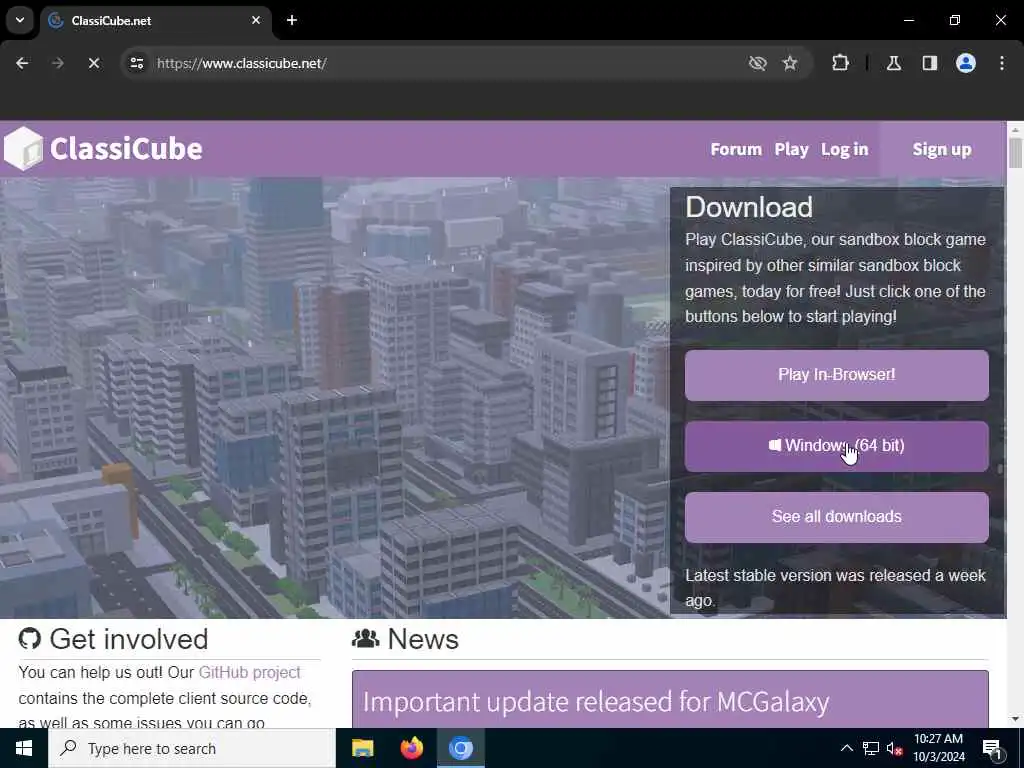
Task: Click the page vertical scrollbar thumb
Action: [x=1015, y=153]
